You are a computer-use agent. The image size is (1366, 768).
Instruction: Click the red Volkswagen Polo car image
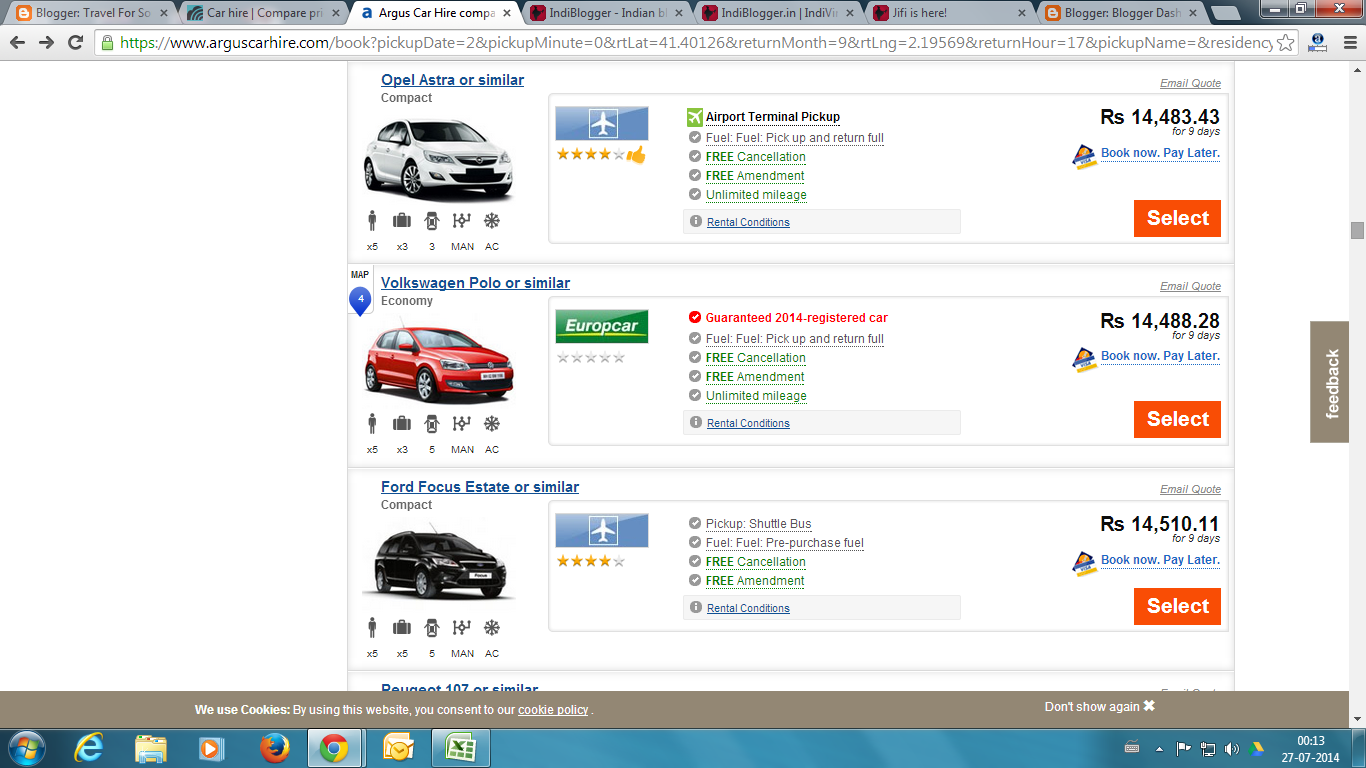coord(439,361)
